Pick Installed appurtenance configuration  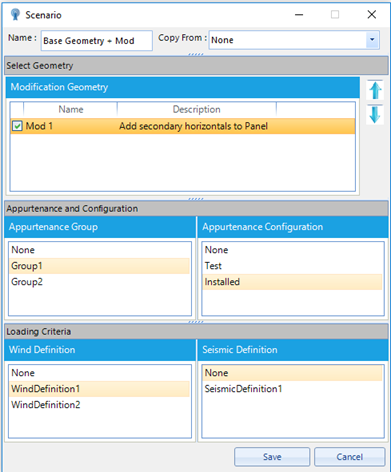(x=292, y=282)
